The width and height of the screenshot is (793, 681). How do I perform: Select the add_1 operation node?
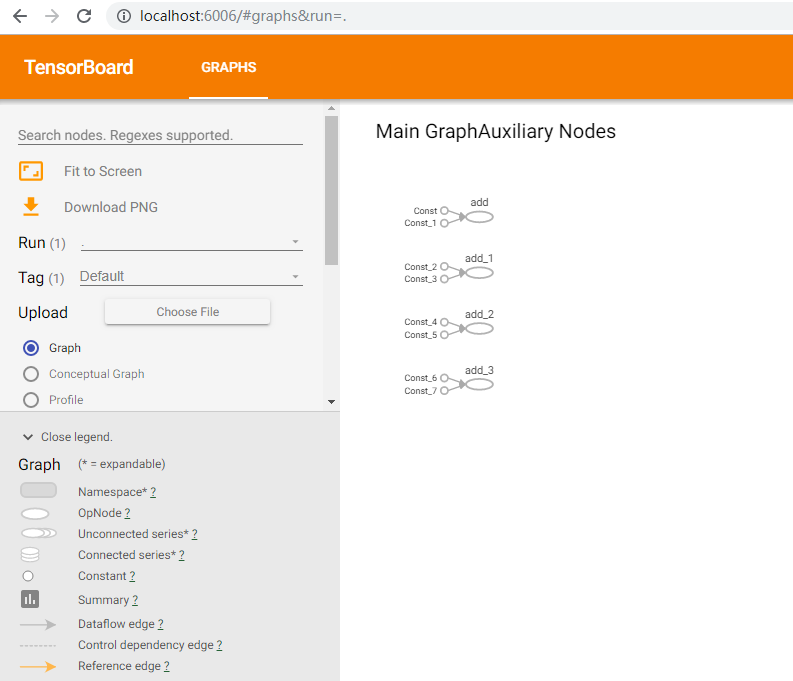coord(479,273)
